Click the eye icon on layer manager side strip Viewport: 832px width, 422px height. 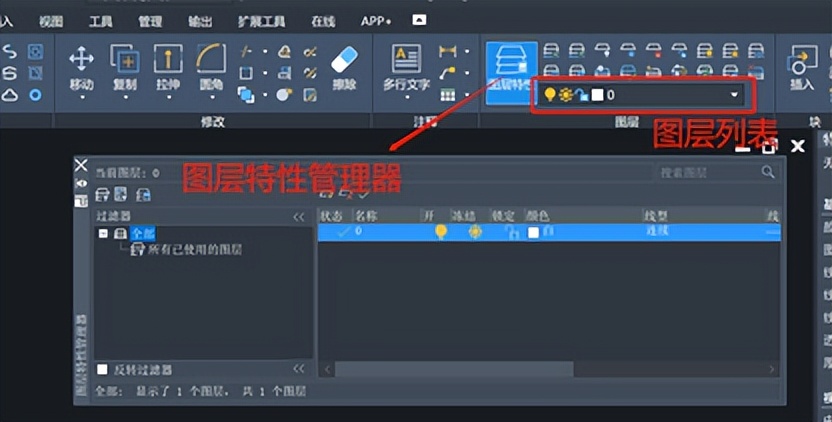[x=81, y=184]
